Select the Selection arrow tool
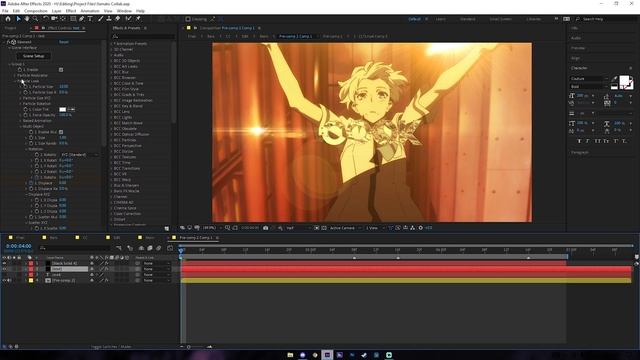Image resolution: width=640 pixels, height=360 pixels. 18,19
